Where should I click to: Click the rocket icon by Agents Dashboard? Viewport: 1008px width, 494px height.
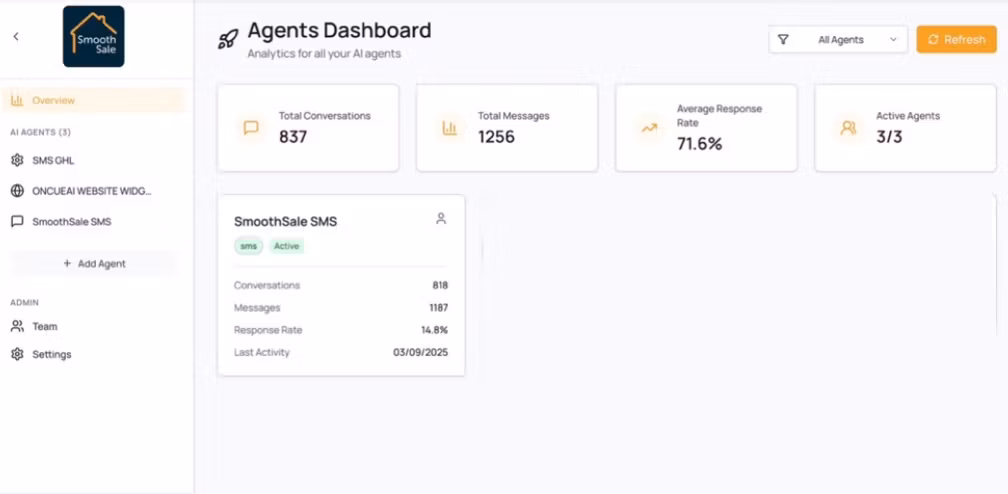(228, 39)
